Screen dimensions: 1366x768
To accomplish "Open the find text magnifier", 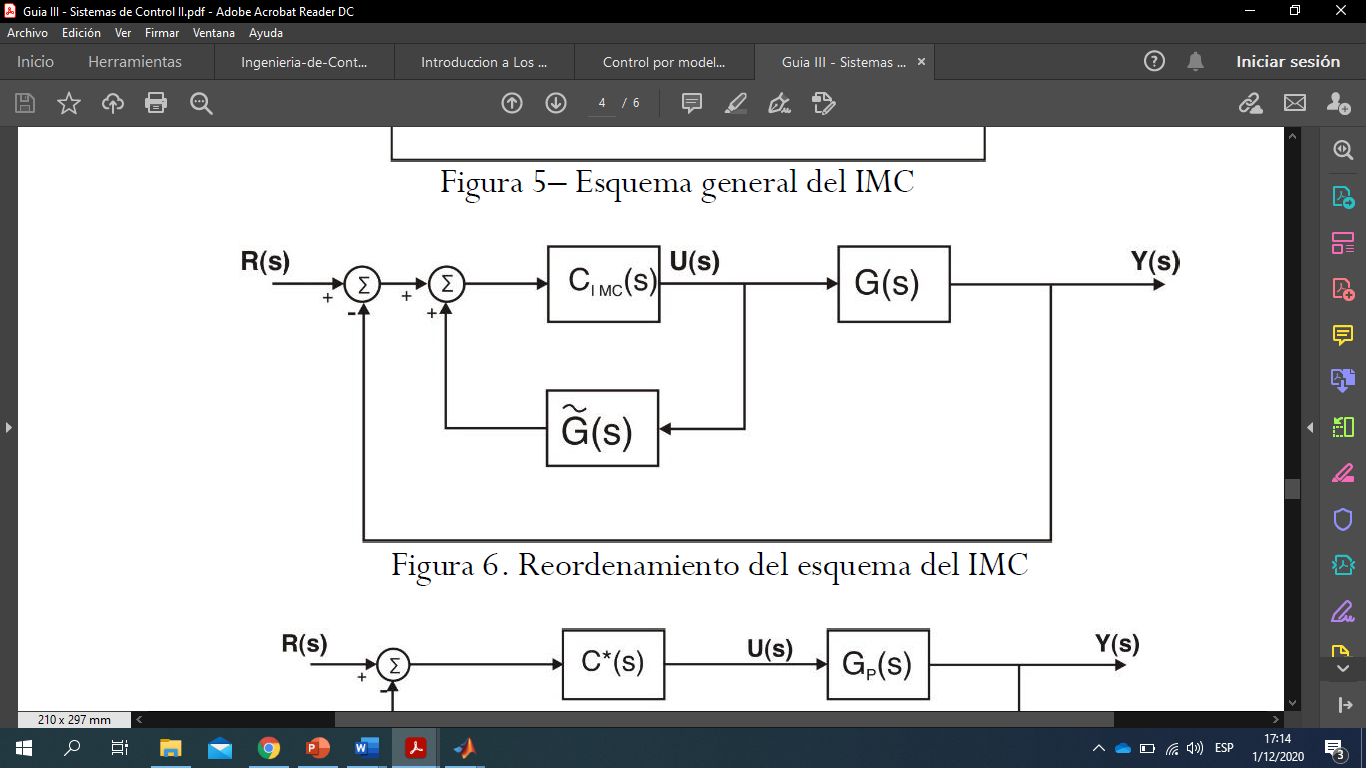I will pos(201,103).
